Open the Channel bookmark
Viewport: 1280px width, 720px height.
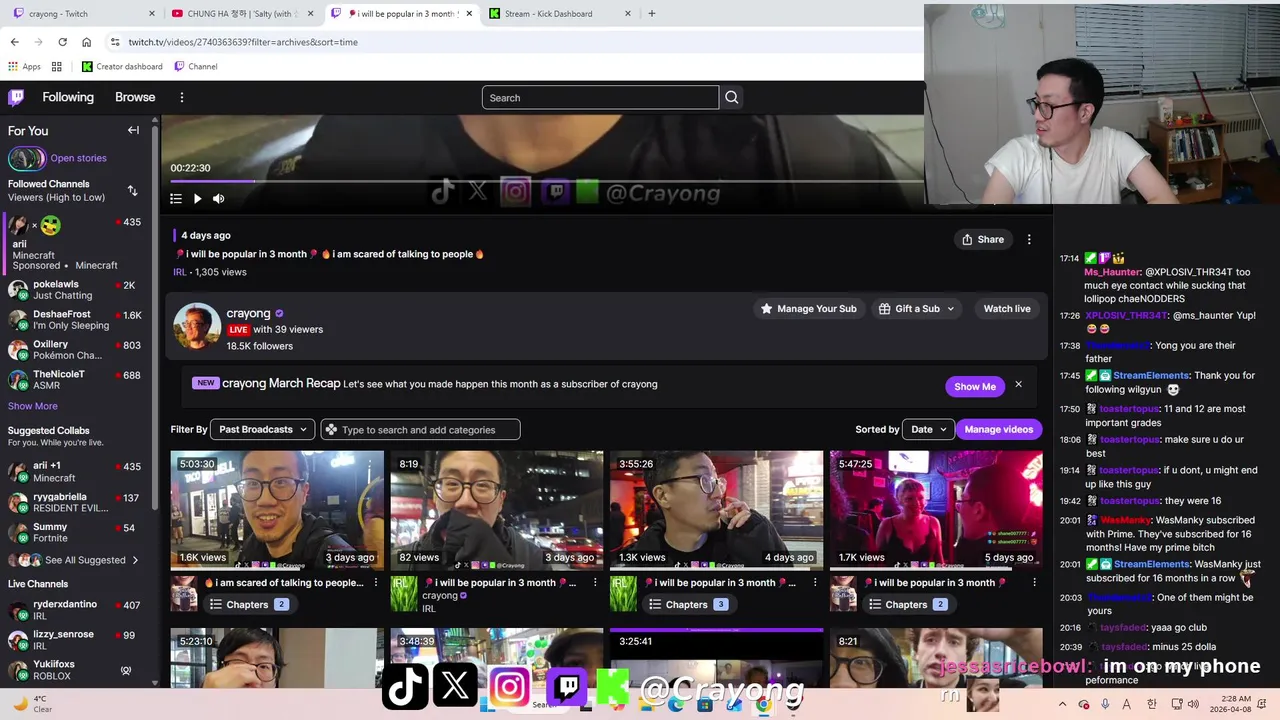click(195, 66)
